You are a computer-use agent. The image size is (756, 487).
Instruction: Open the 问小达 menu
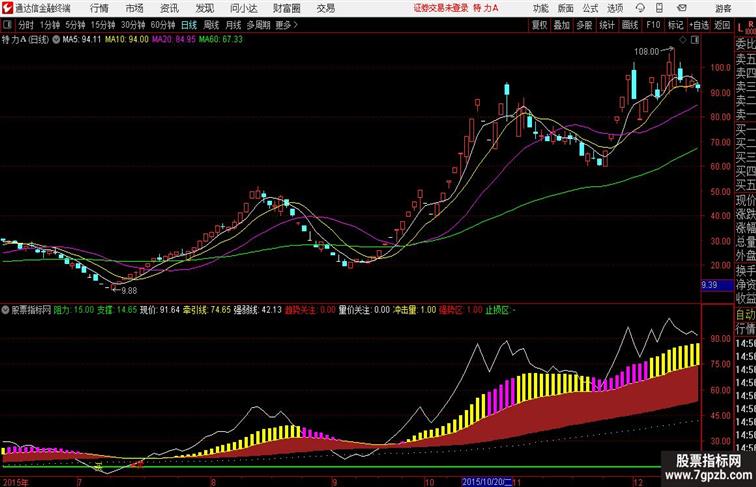coord(243,8)
